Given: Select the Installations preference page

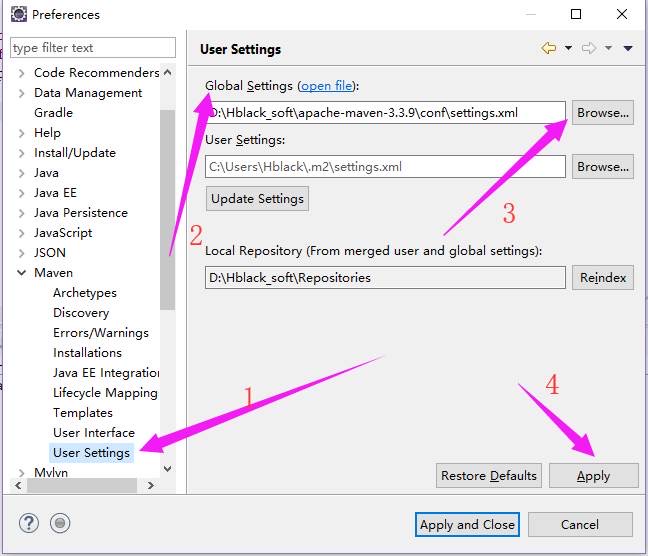Looking at the screenshot, I should (x=87, y=353).
